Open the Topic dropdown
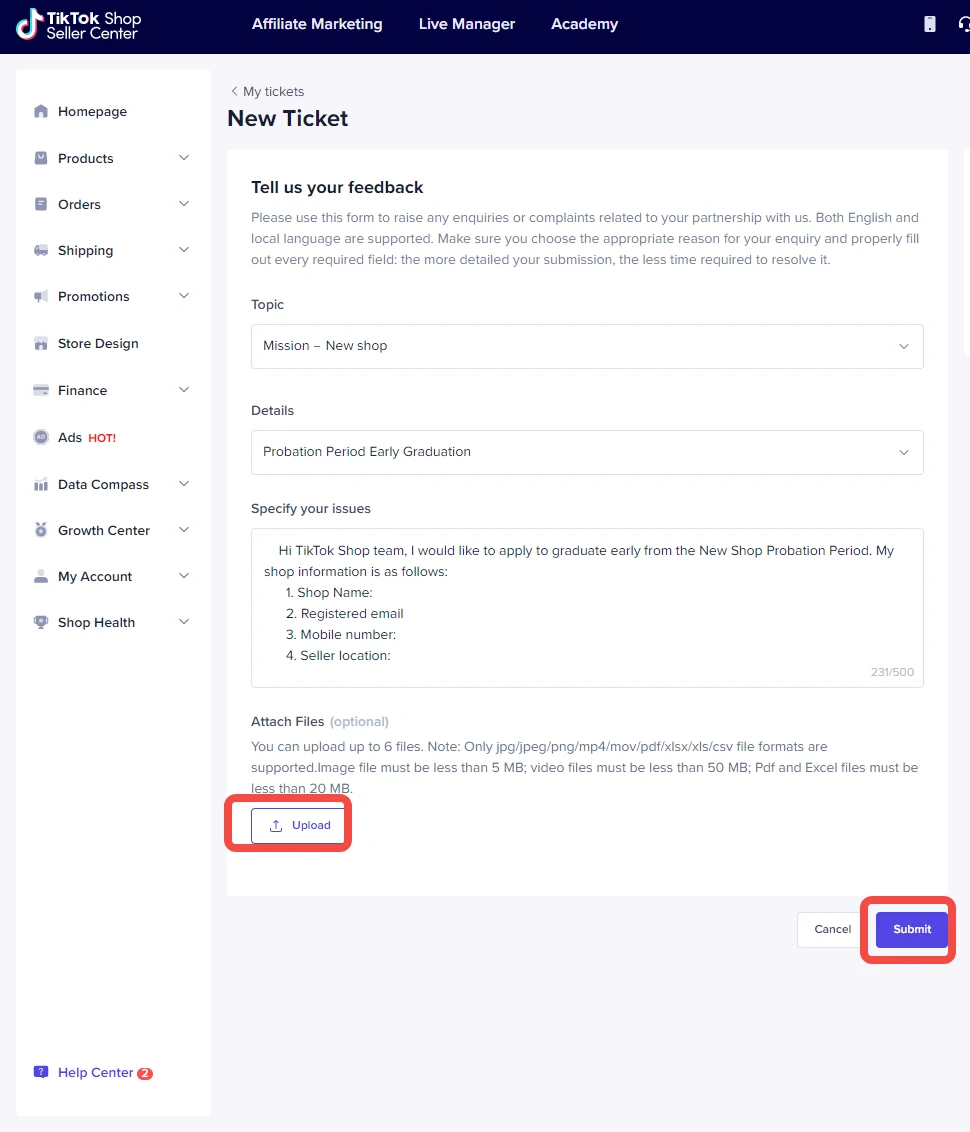 tap(587, 346)
